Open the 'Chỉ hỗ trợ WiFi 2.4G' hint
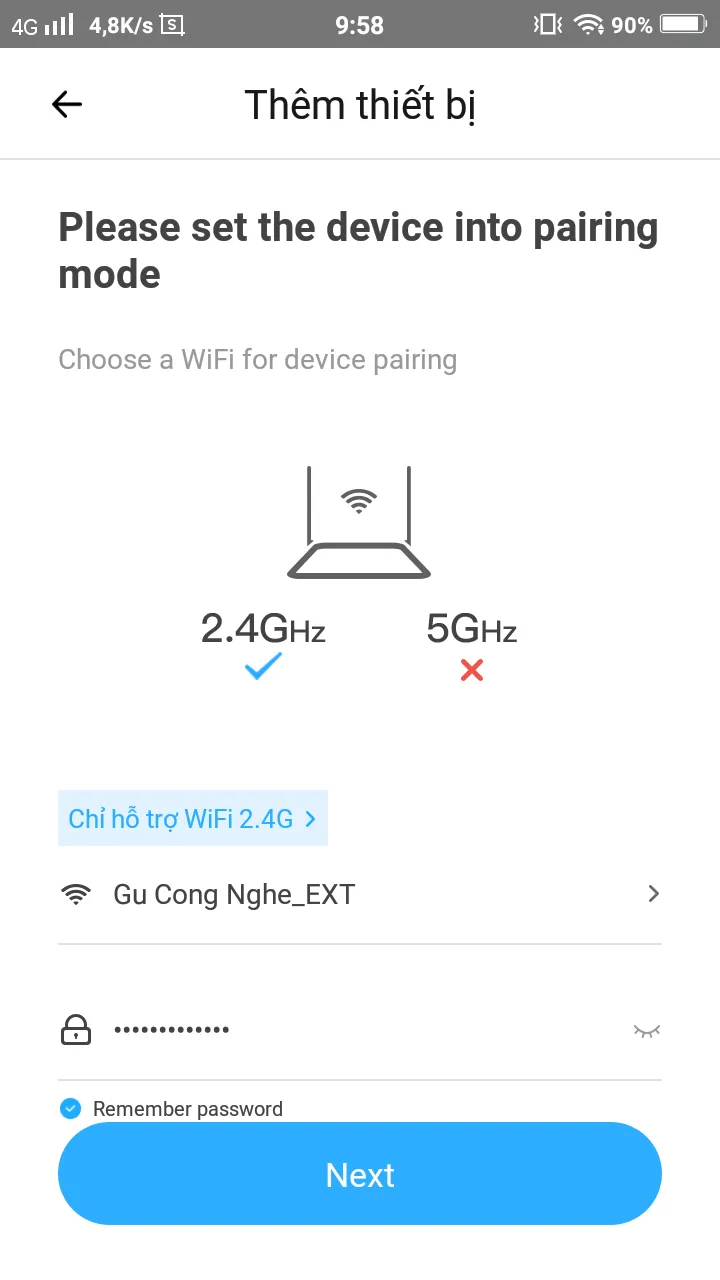The height and width of the screenshot is (1280, 720). tap(192, 819)
